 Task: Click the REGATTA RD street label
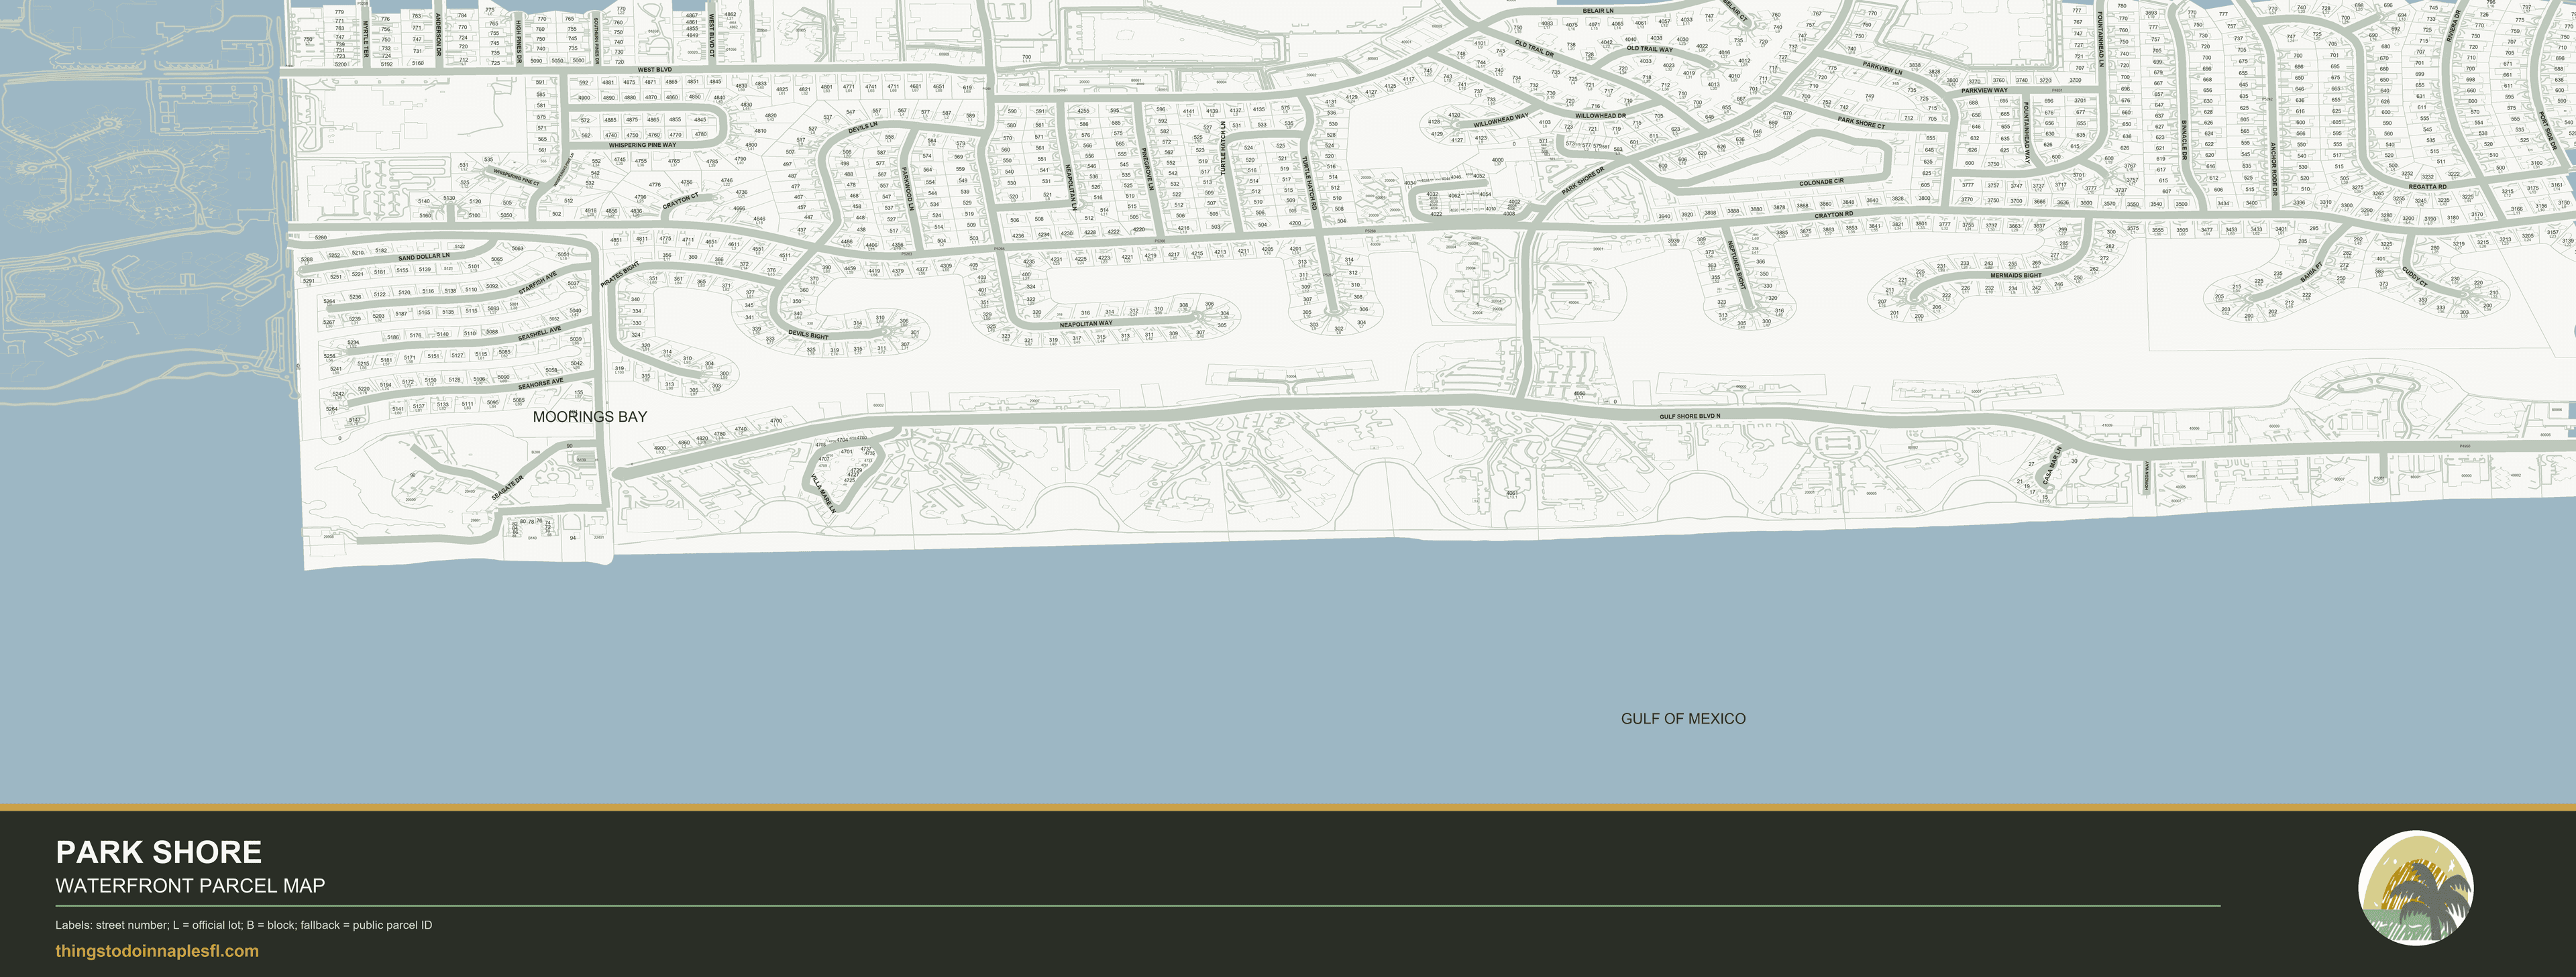point(2428,187)
